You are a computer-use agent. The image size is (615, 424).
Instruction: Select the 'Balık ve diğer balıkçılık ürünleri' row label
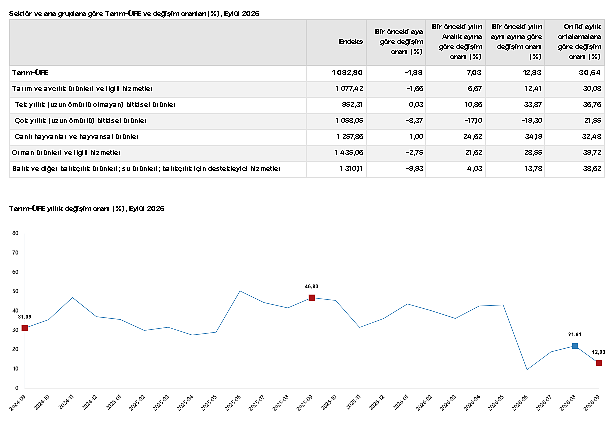pos(146,169)
